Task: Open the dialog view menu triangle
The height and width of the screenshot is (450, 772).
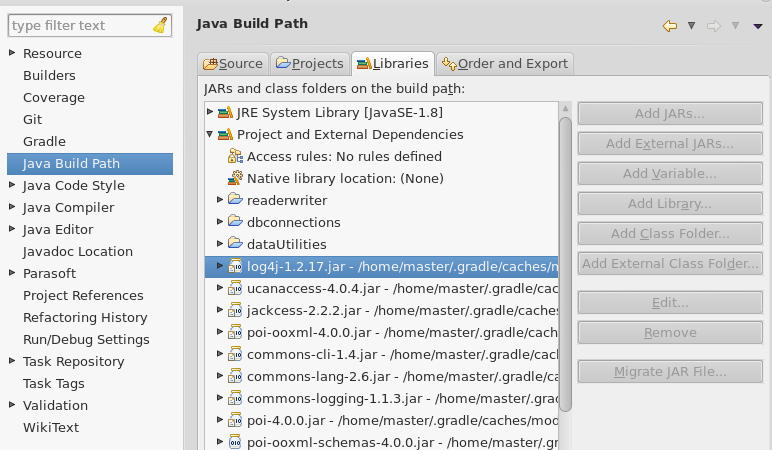Action: [x=758, y=26]
